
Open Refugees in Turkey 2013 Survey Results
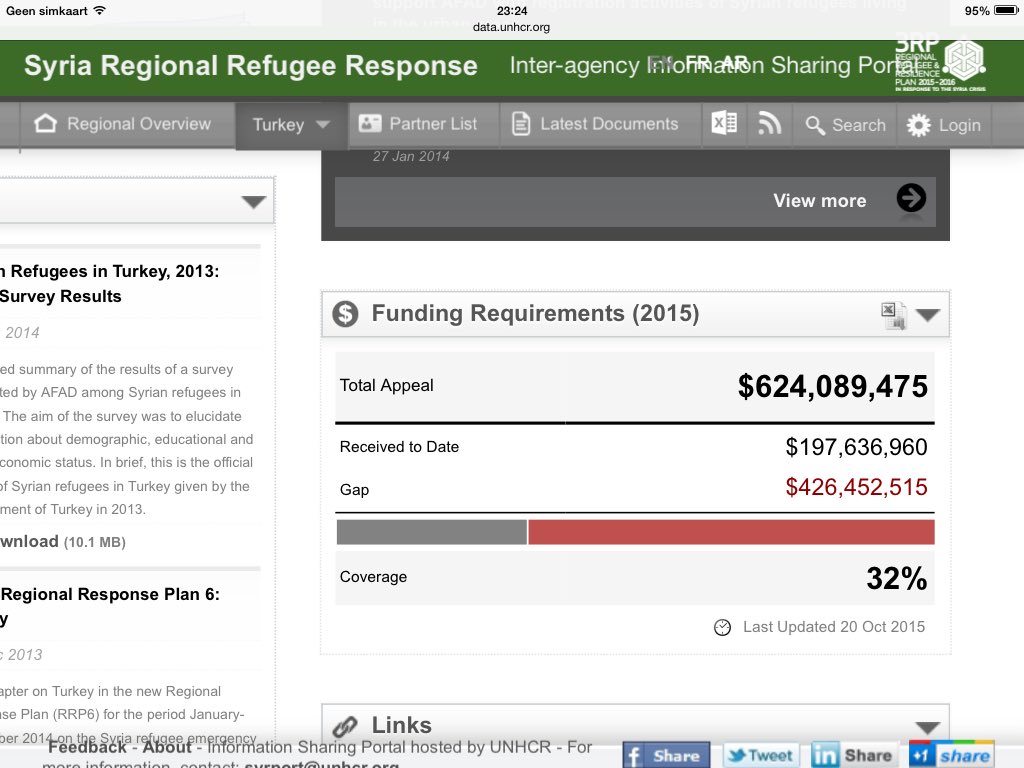110,283
